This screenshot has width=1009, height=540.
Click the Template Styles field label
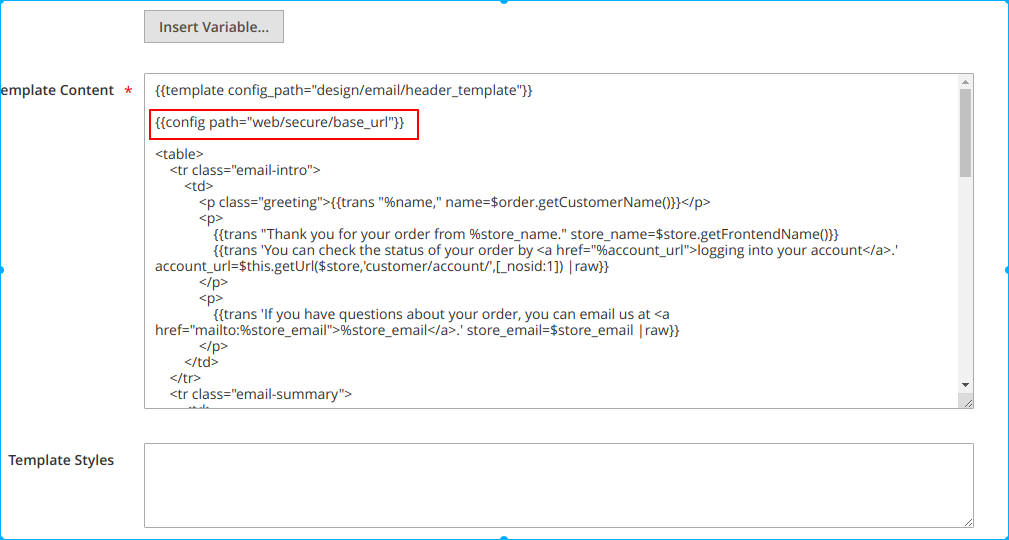pos(61,461)
